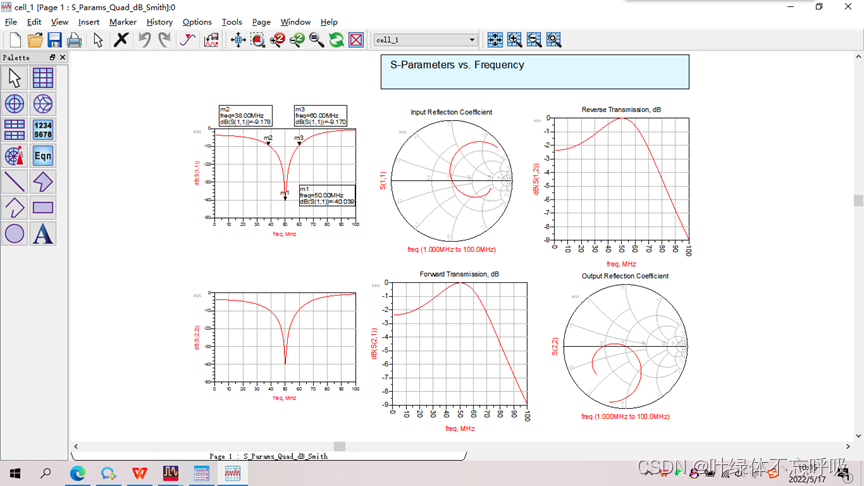Undo the last action
Viewport: 864px width, 486px height.
tap(144, 40)
